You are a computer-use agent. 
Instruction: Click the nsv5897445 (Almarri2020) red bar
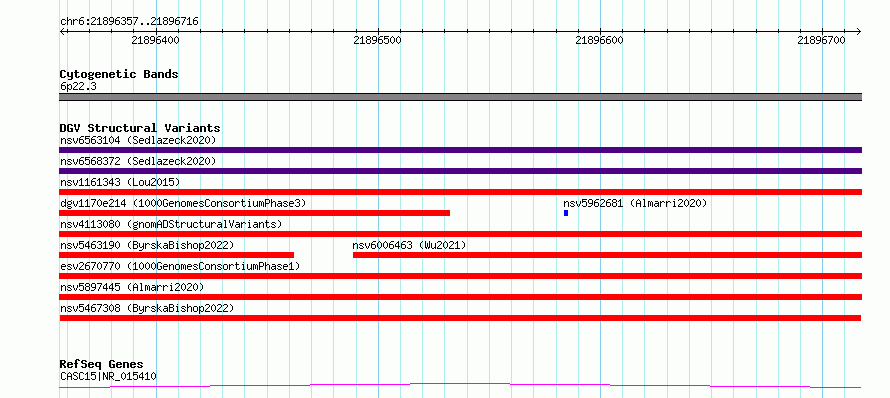(x=460, y=297)
